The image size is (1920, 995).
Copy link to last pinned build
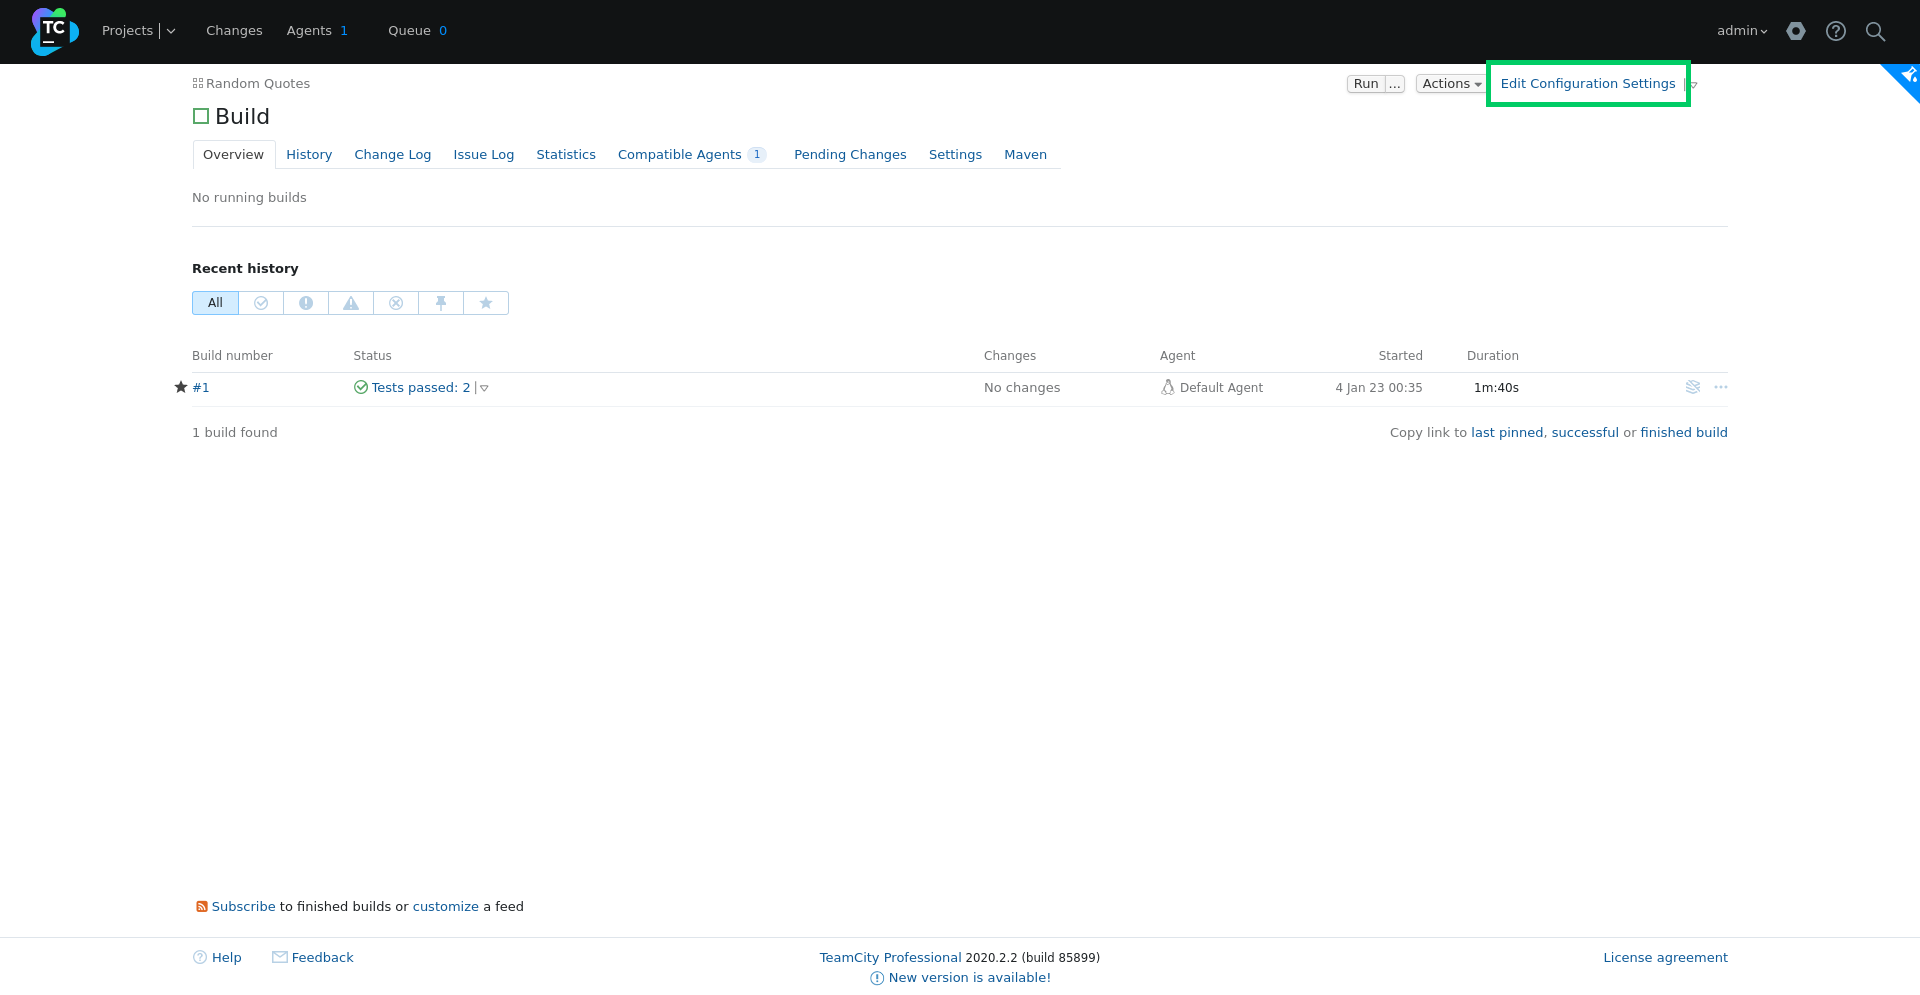tap(1507, 433)
